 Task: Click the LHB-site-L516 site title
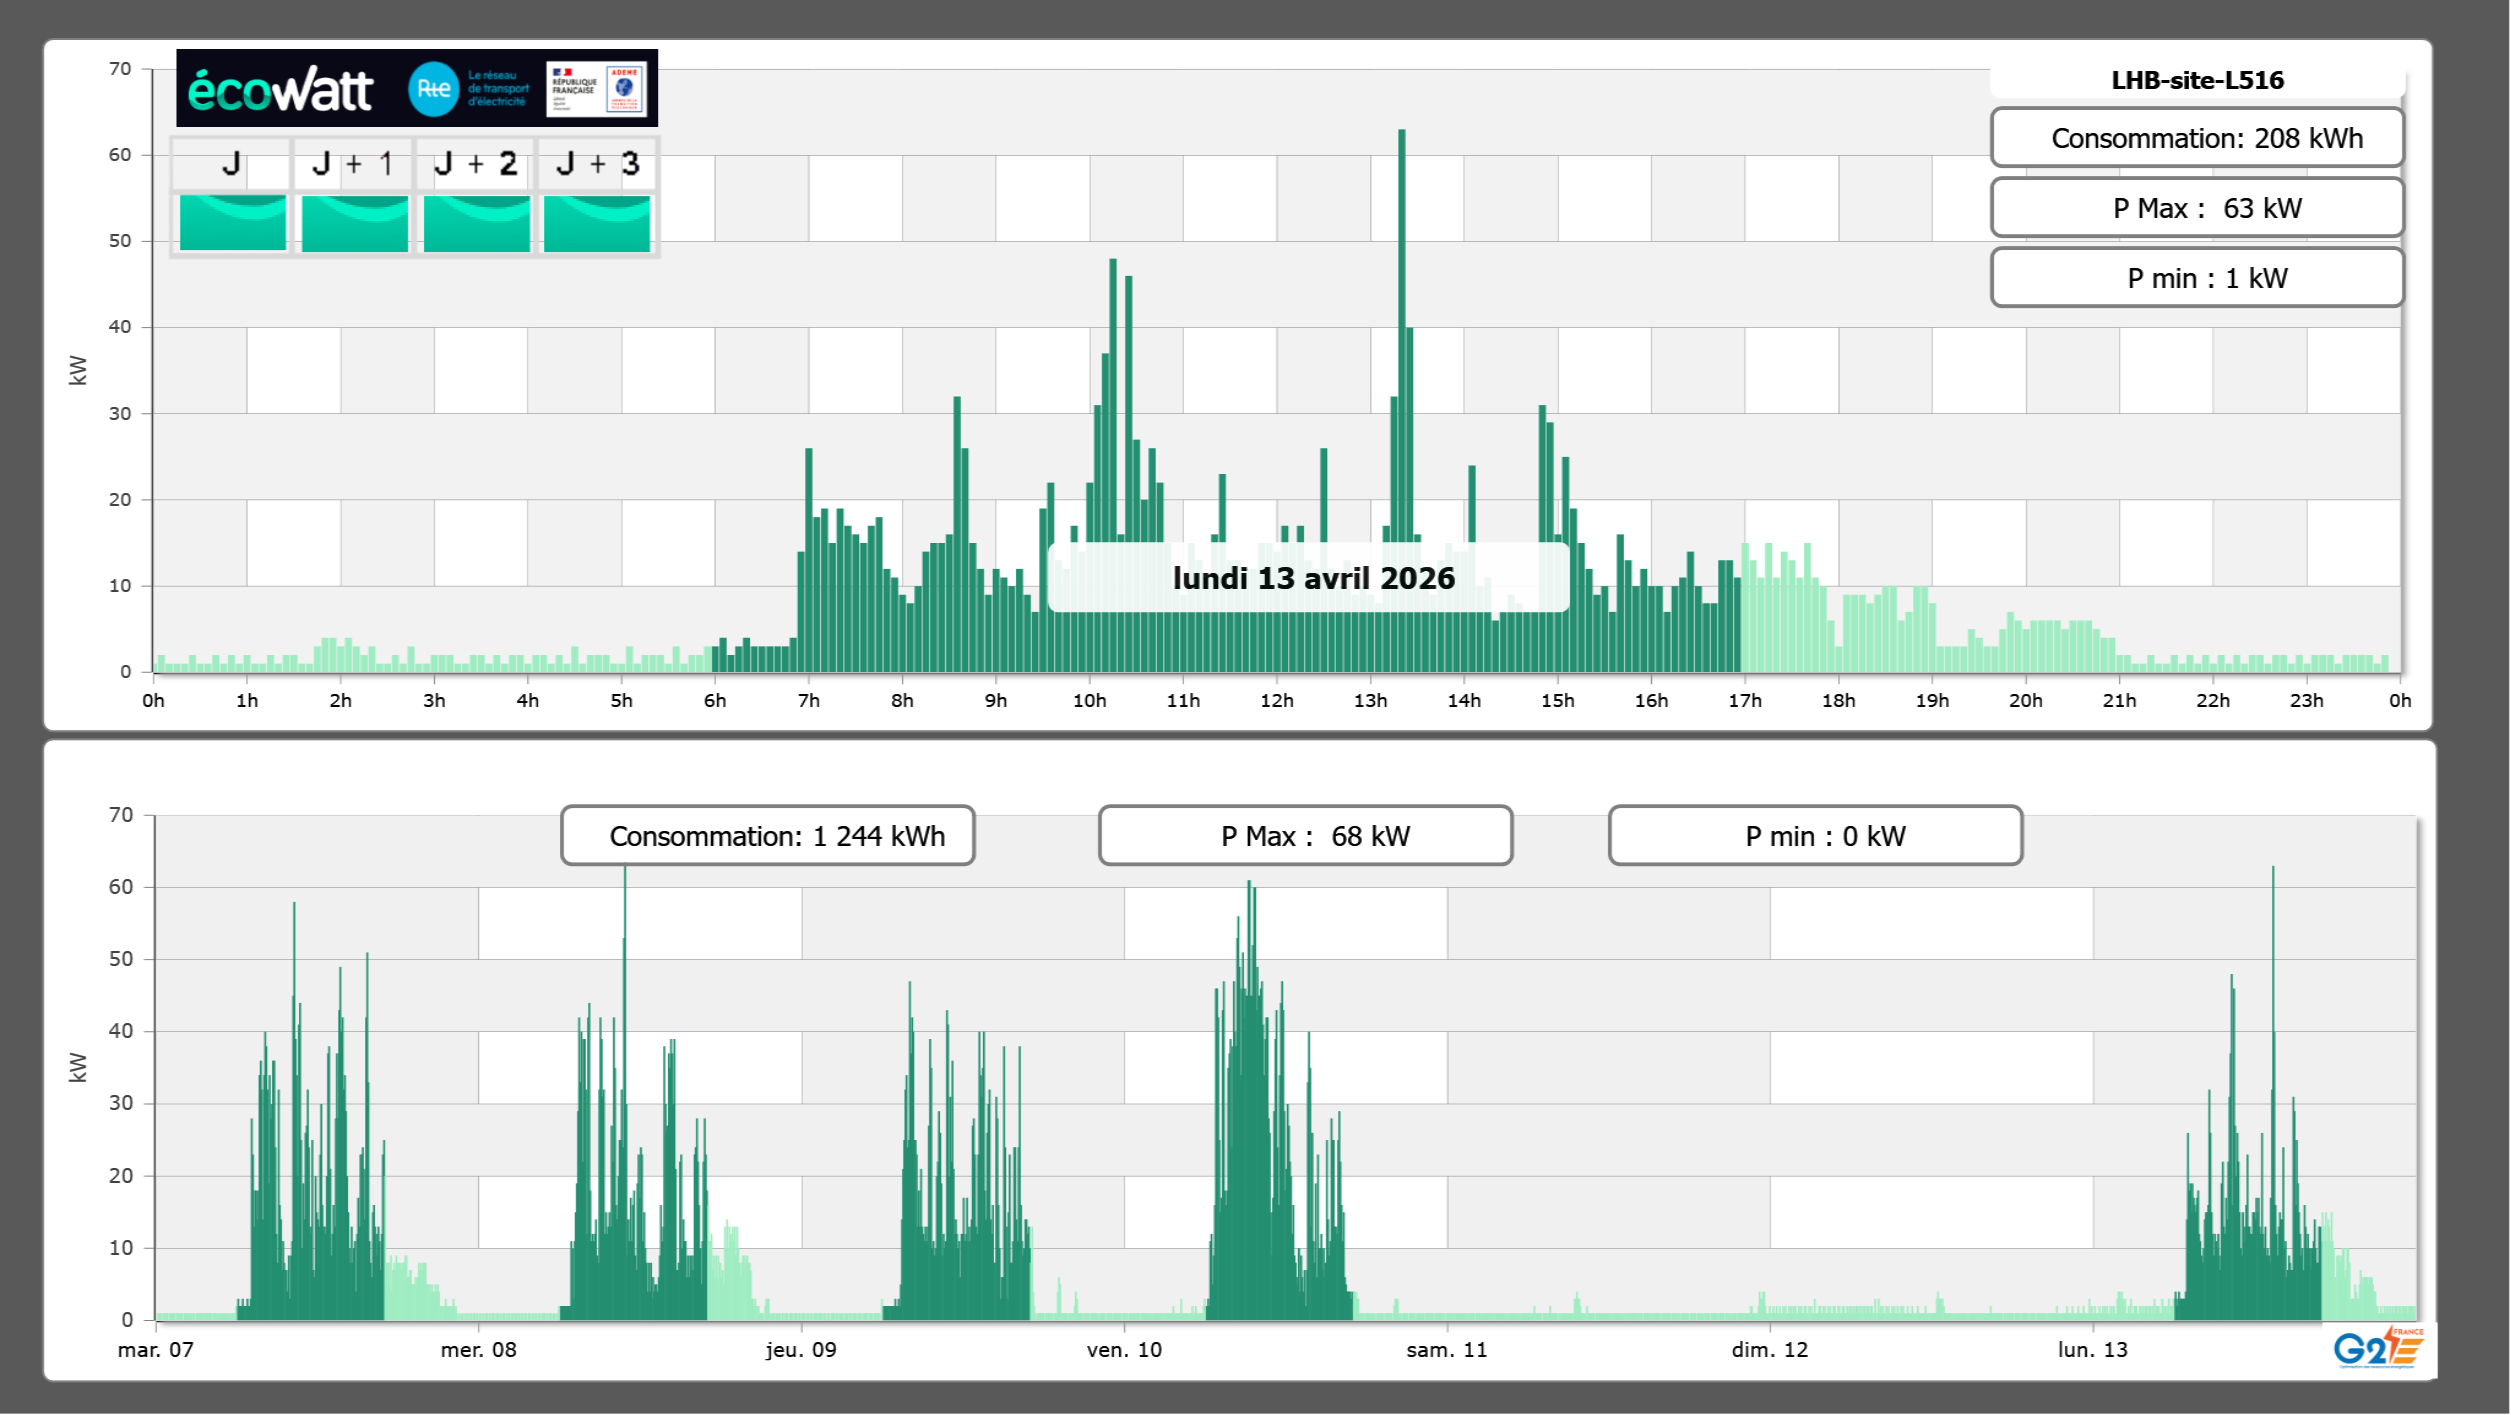coord(2197,80)
